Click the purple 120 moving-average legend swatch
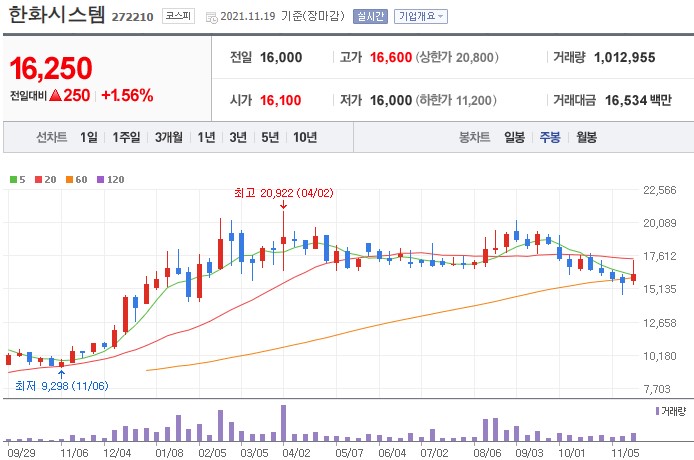The image size is (694, 460). coord(100,179)
